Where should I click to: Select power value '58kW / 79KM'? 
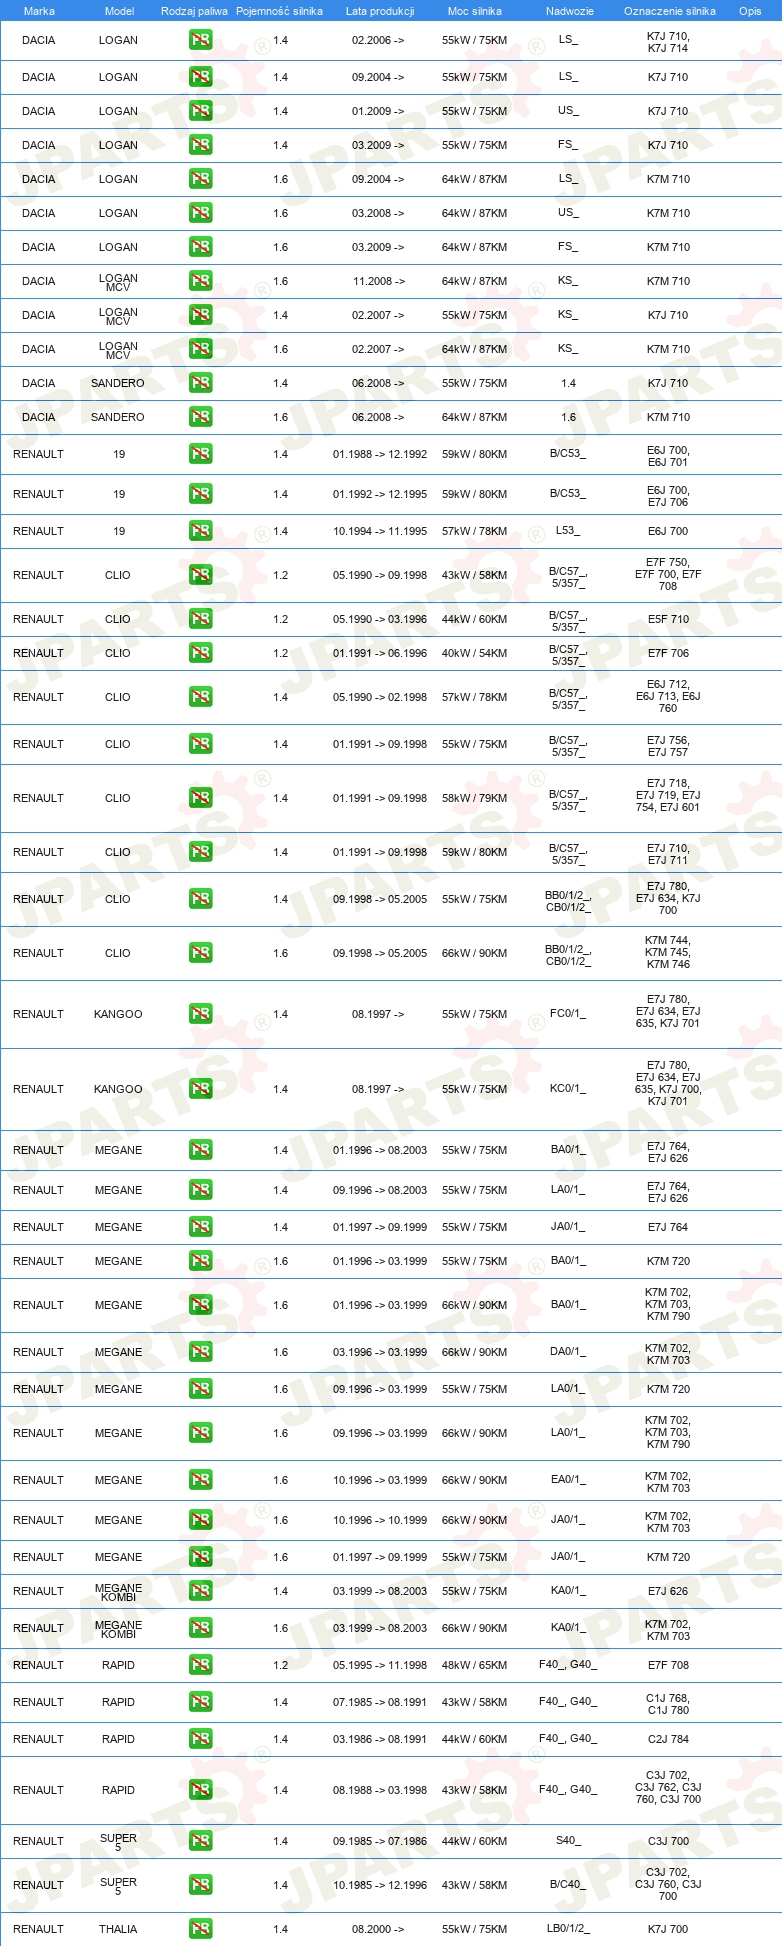pyautogui.click(x=475, y=798)
